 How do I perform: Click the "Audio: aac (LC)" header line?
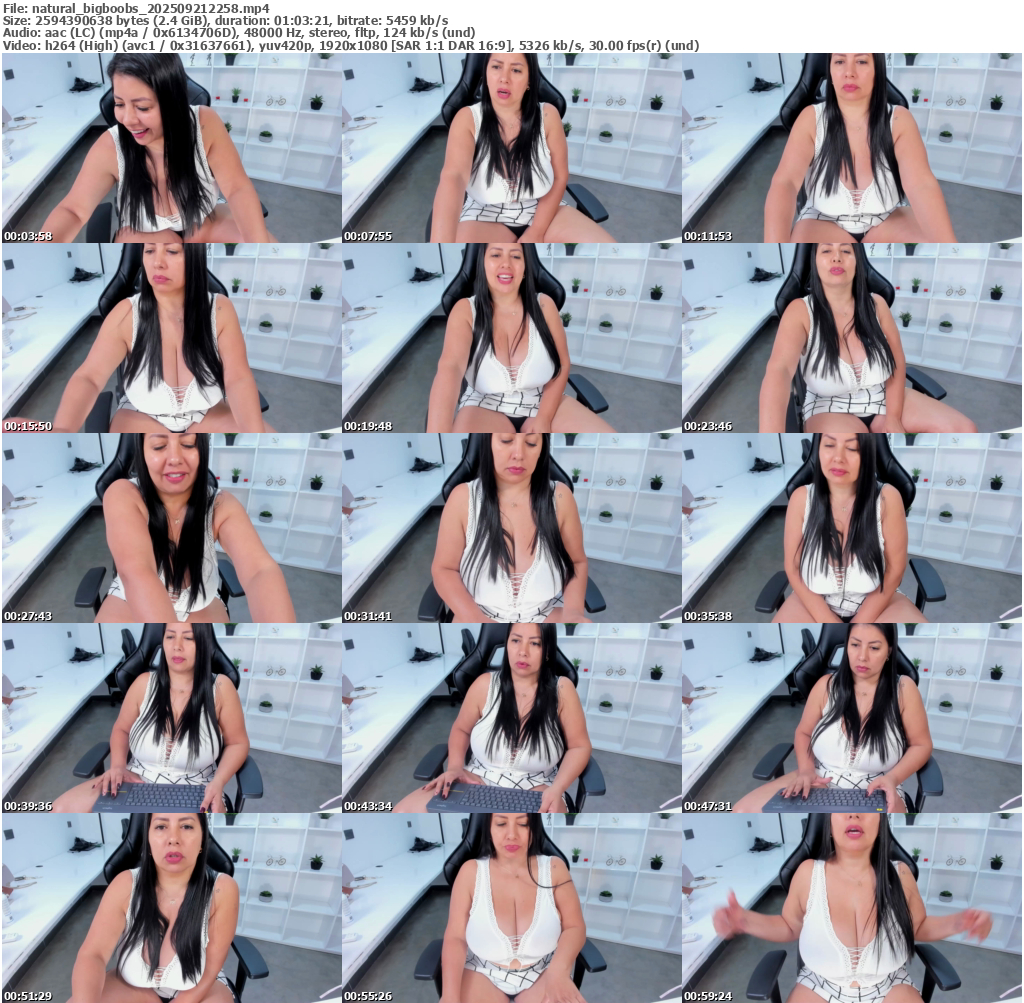239,33
